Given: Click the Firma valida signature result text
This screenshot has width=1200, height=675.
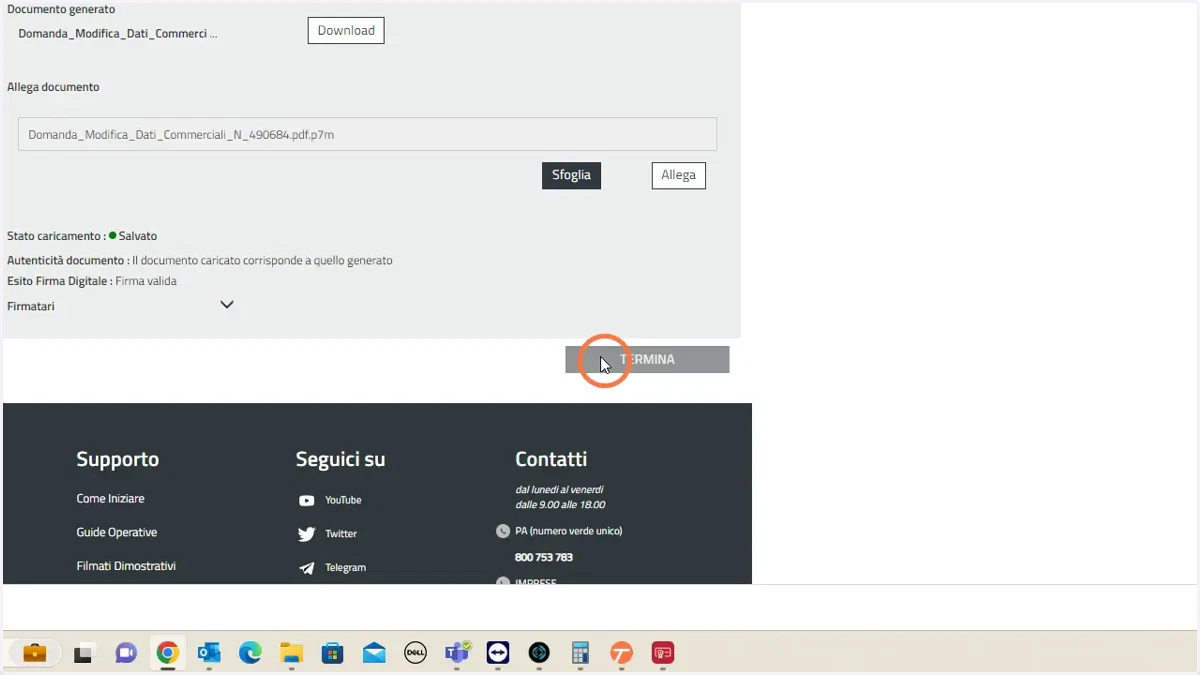Looking at the screenshot, I should tap(146, 281).
